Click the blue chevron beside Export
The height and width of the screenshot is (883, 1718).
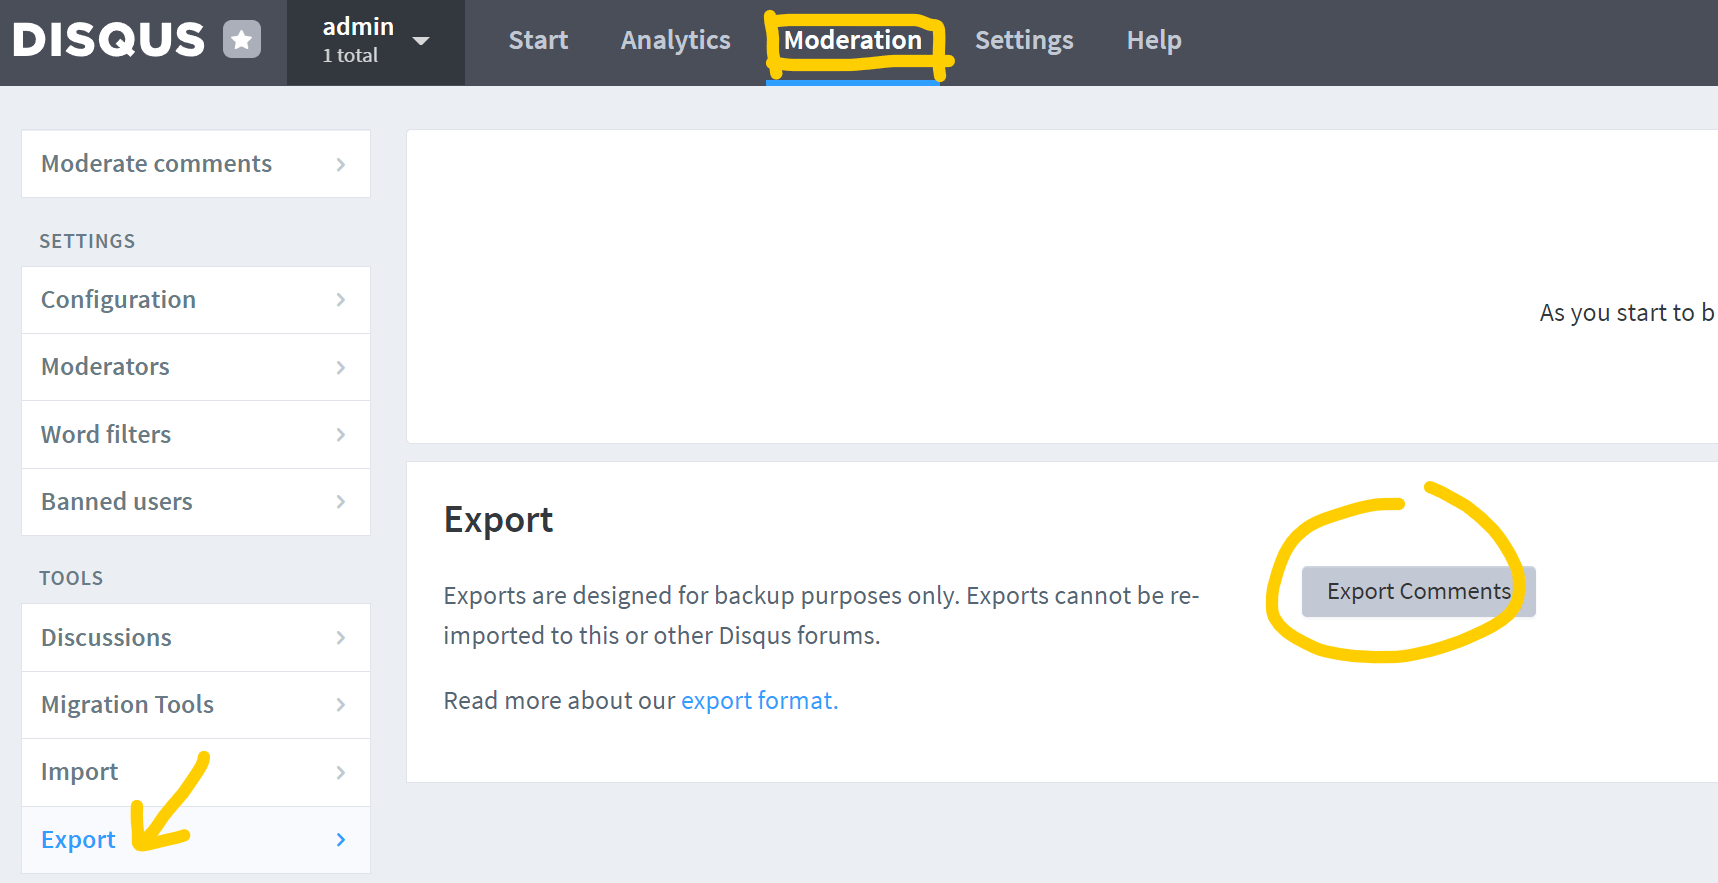pyautogui.click(x=341, y=840)
